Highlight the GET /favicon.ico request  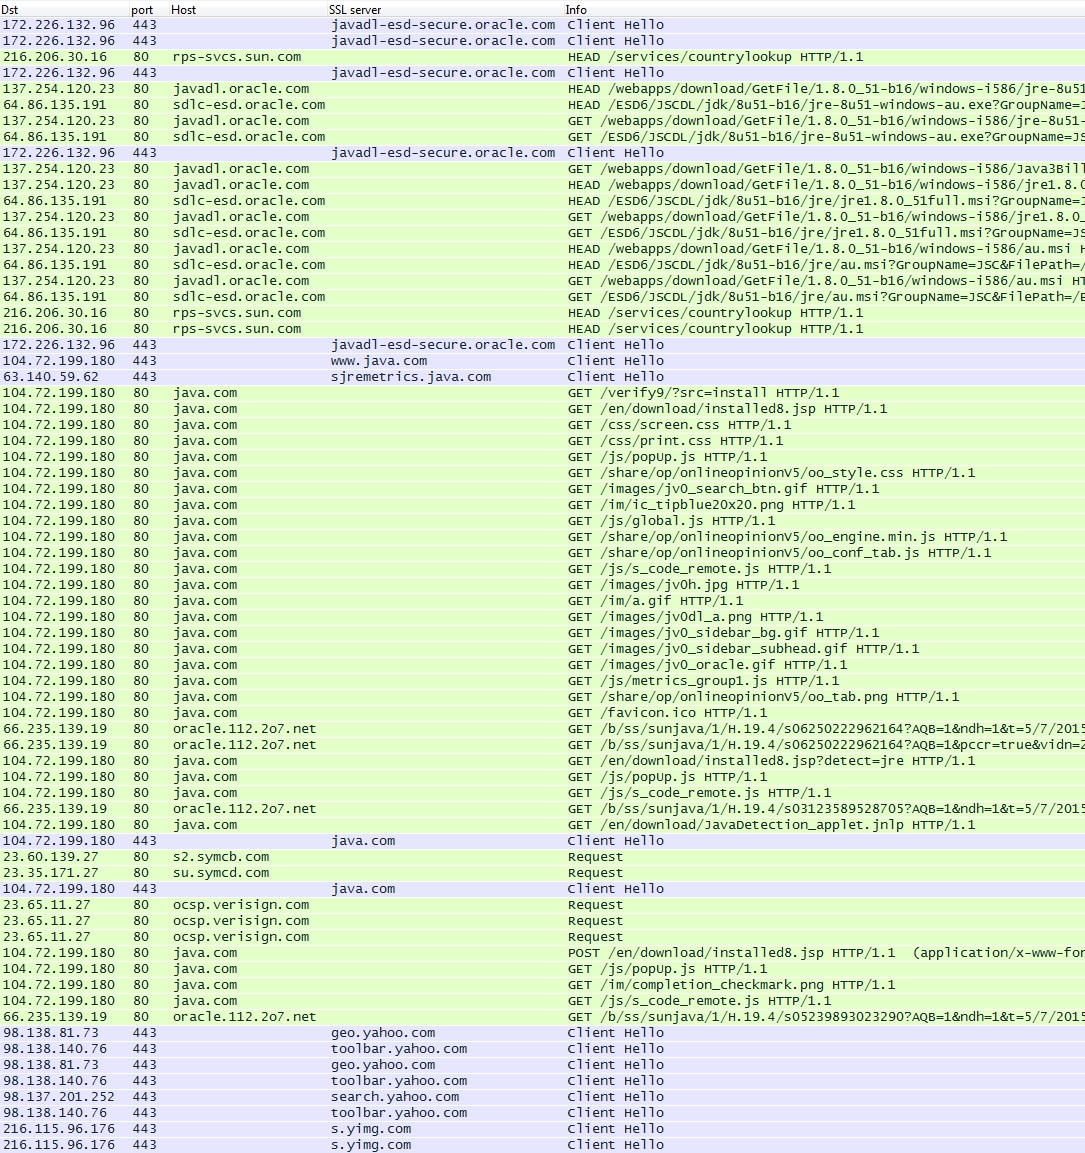(x=667, y=713)
